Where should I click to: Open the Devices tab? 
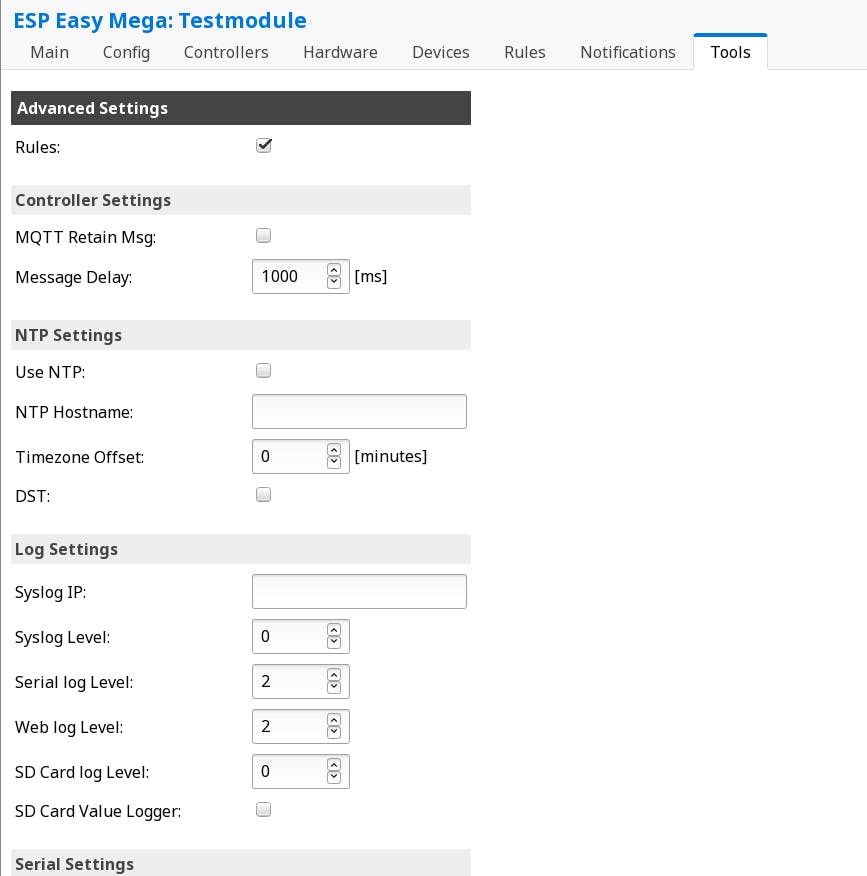pos(441,52)
